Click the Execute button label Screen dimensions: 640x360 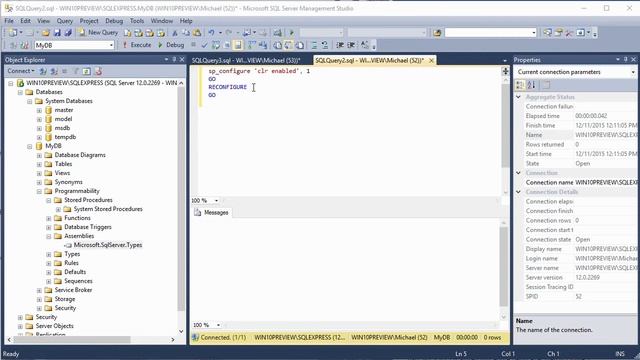(141, 45)
